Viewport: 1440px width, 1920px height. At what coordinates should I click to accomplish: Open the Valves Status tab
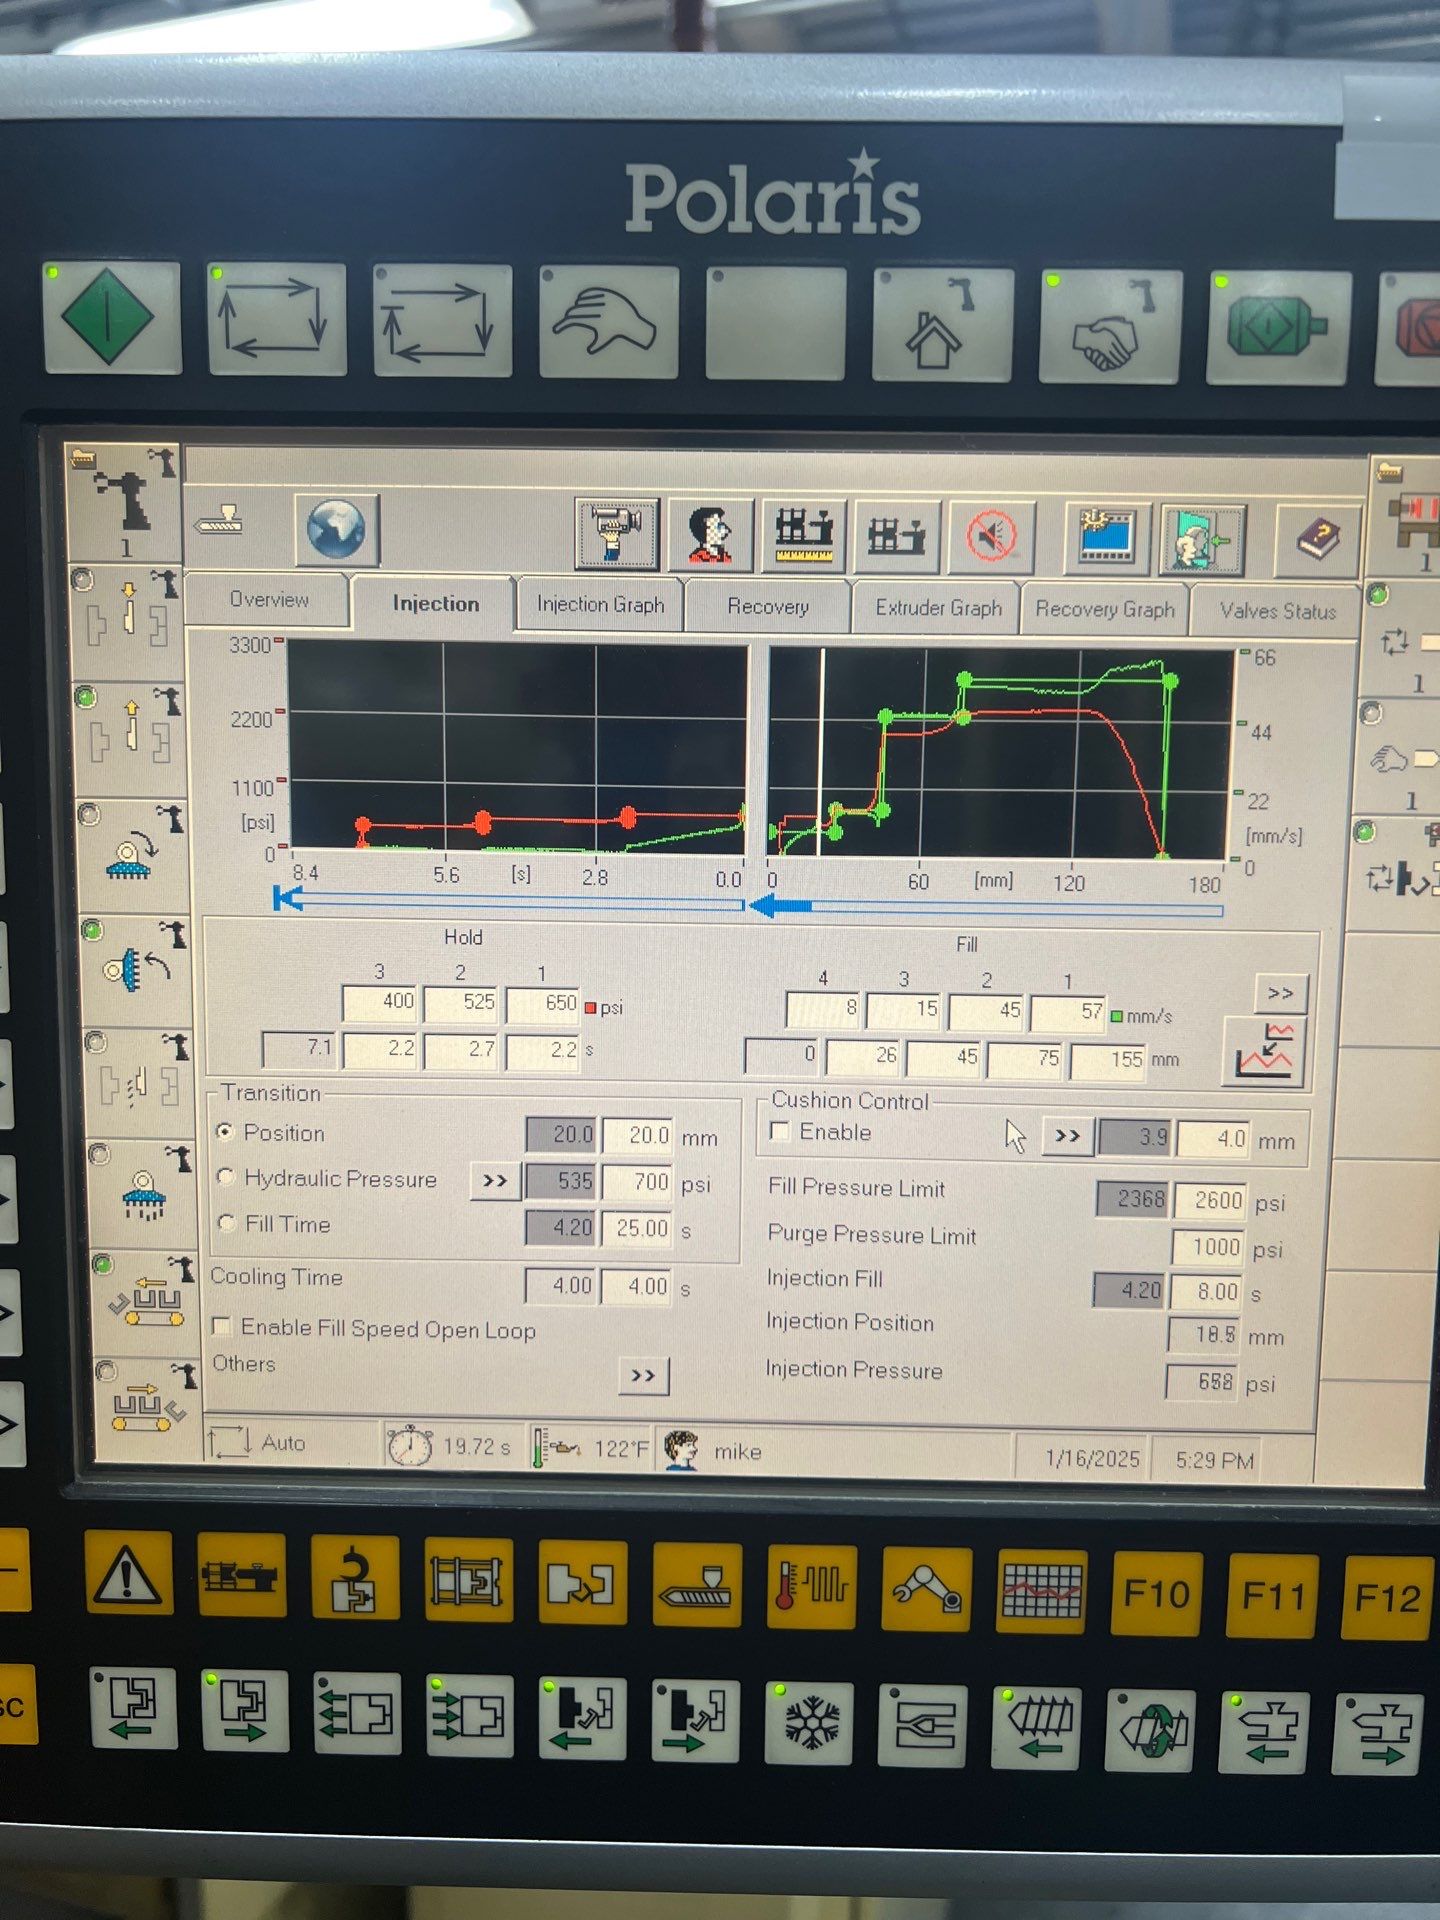[x=1277, y=611]
